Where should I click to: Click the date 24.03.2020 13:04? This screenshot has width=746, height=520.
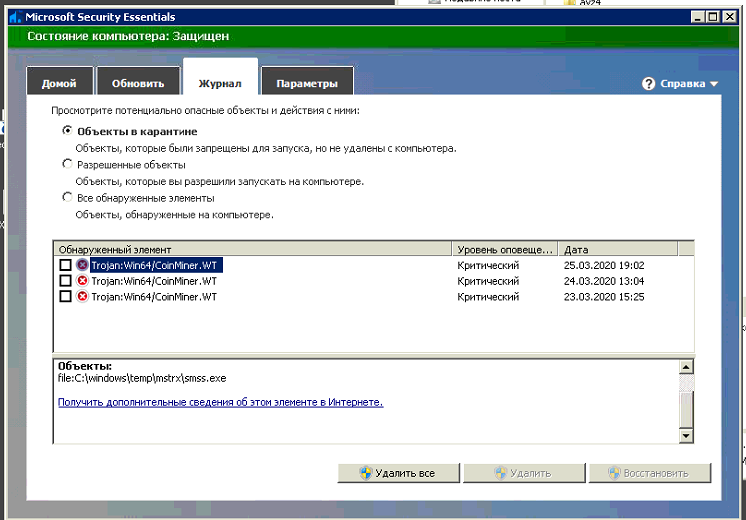point(604,281)
